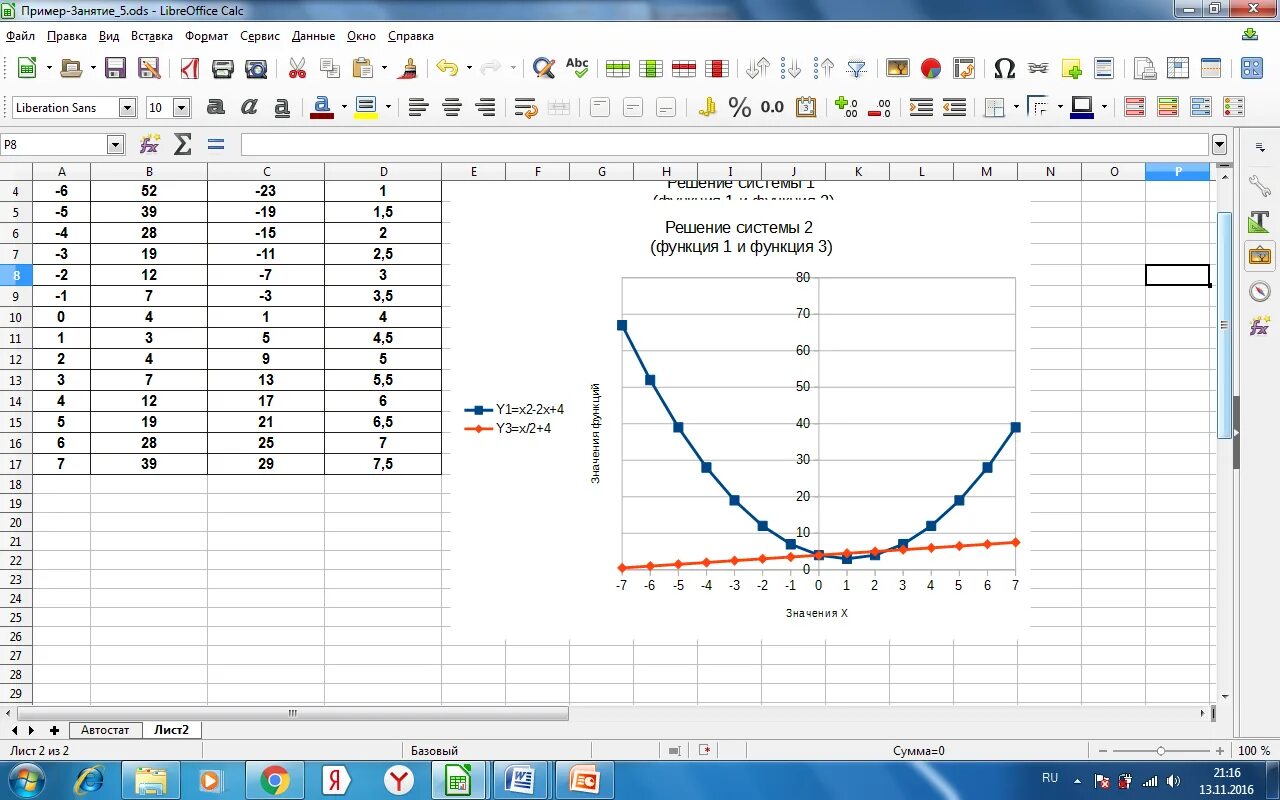Open the Данные menu
Viewport: 1280px width, 800px height.
click(x=314, y=35)
